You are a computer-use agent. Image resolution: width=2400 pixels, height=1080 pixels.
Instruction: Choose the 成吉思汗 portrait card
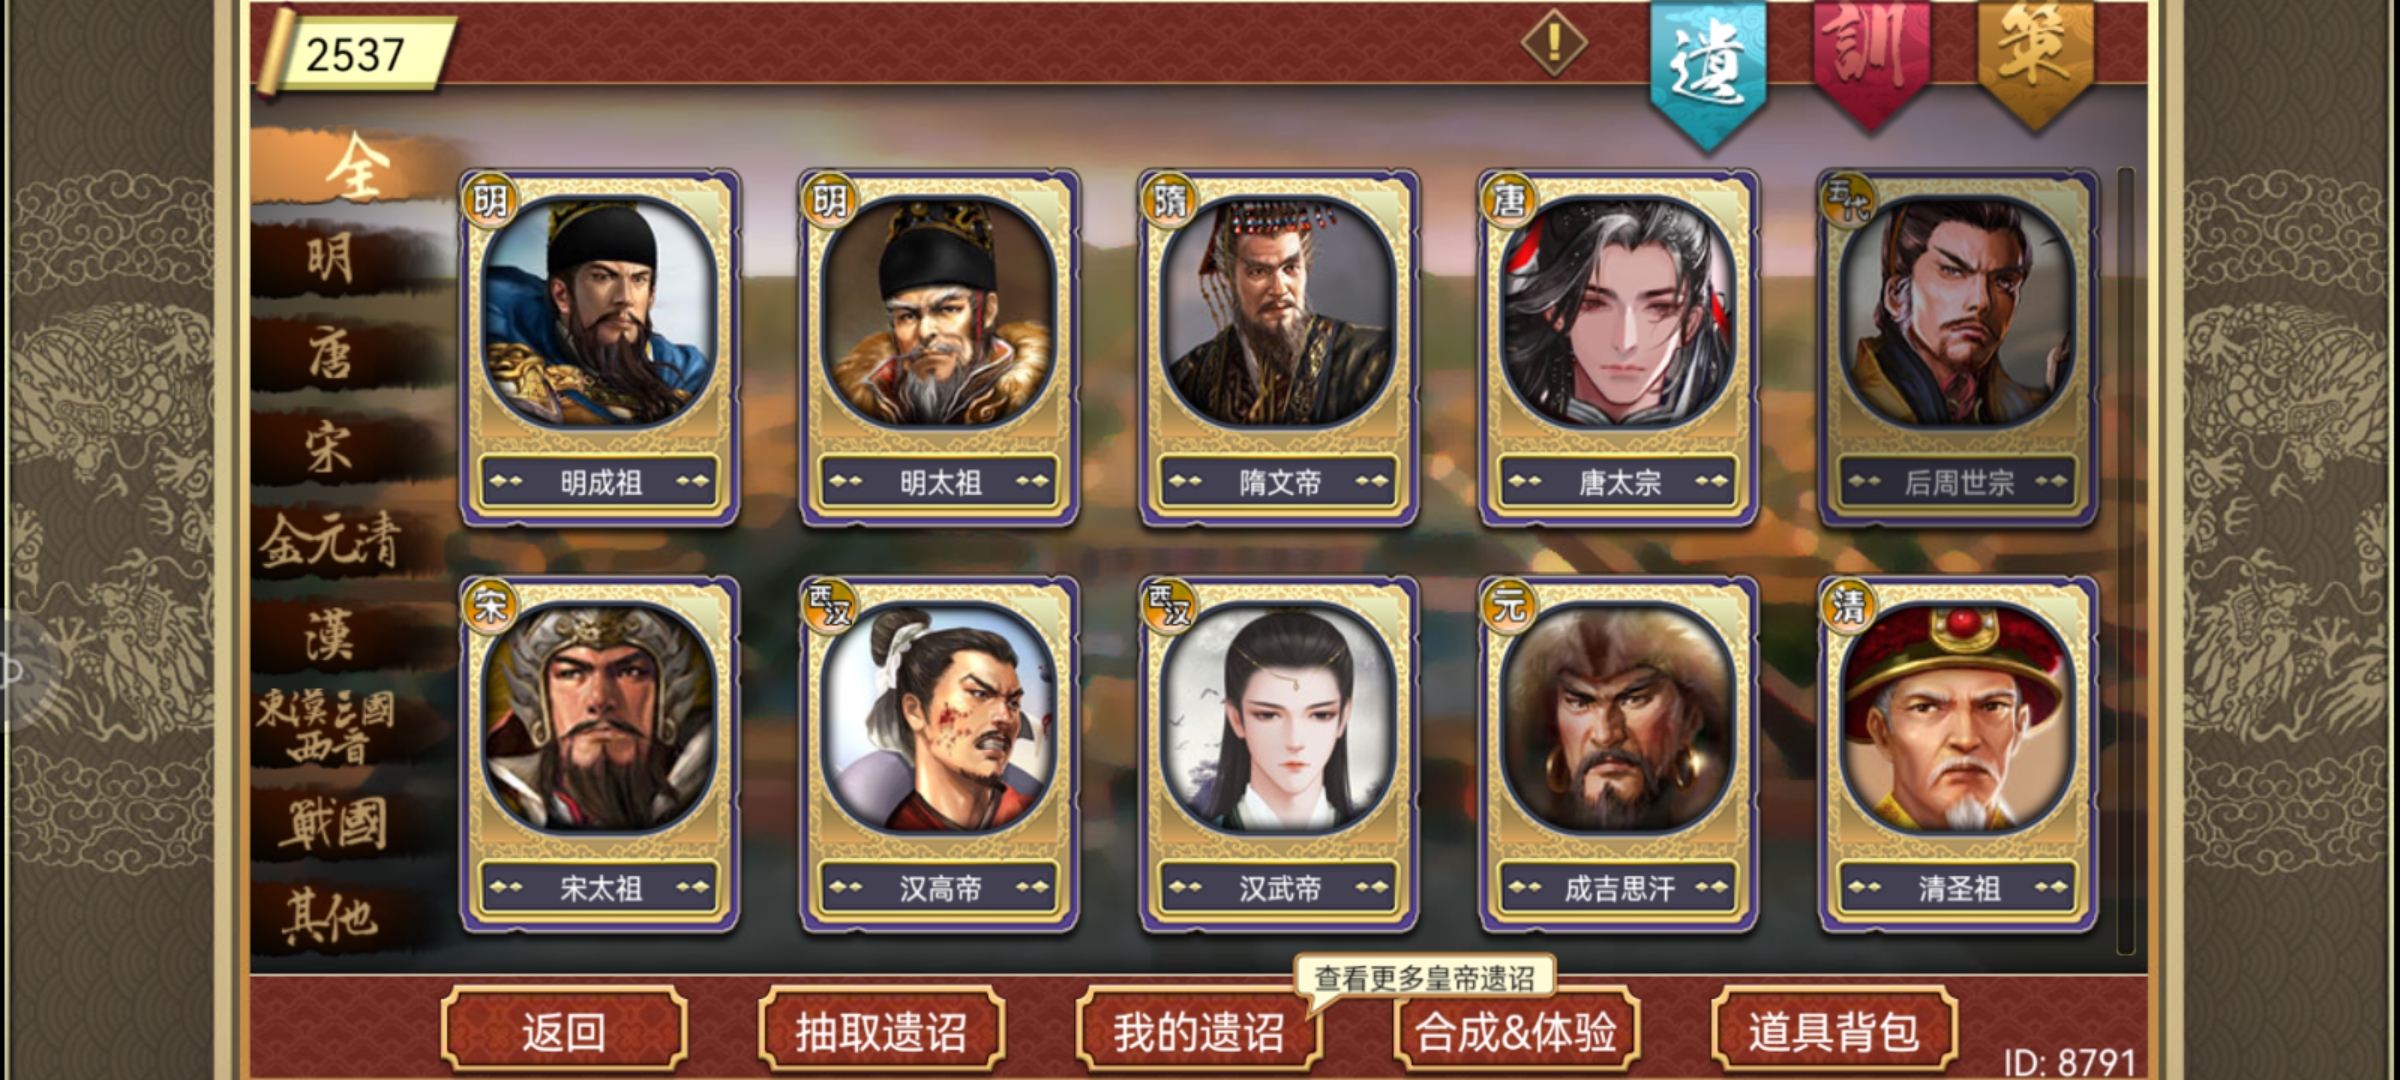1618,754
